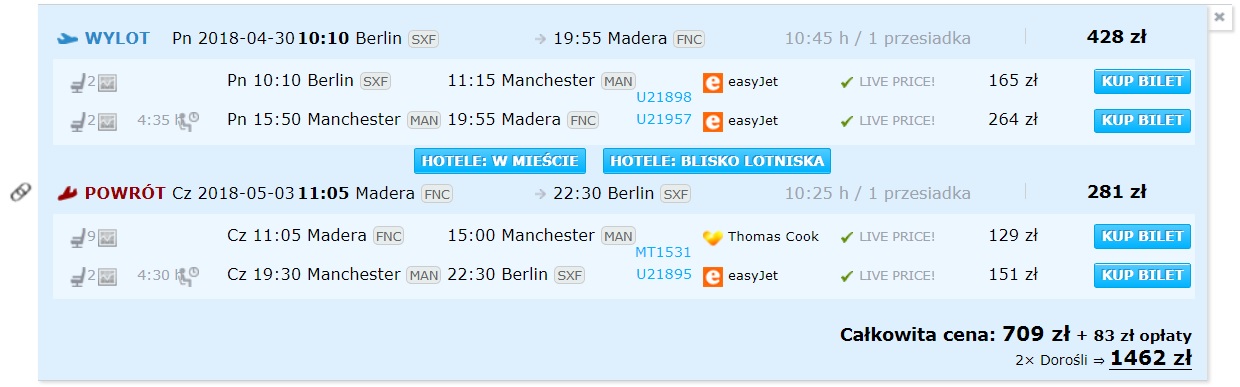Click HOTELE: W MIEŚCIE button
This screenshot has height=387, width=1240.
point(504,161)
